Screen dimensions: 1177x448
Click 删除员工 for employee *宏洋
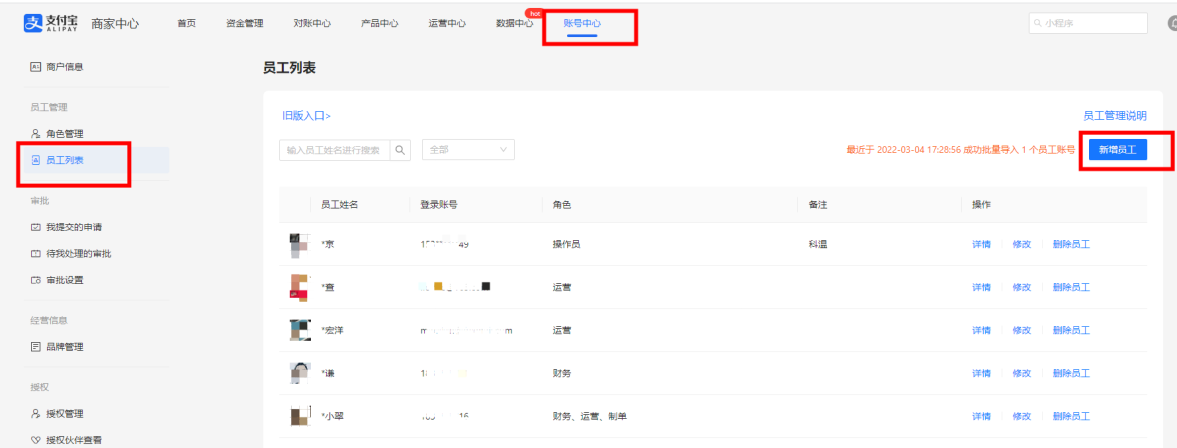pos(1071,330)
